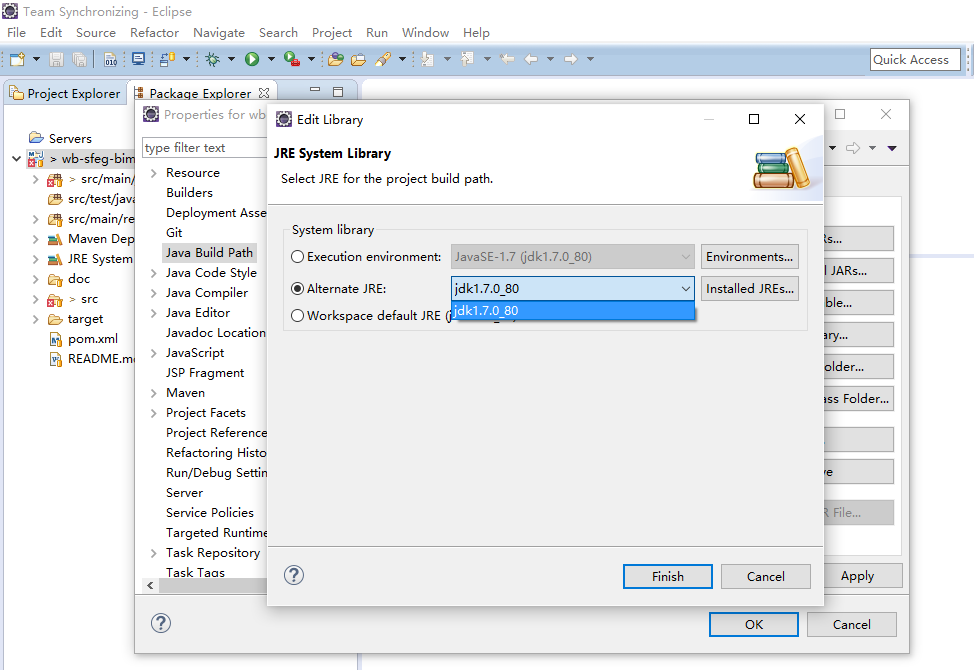Click Cancel in the Properties dialog
Viewport: 974px width, 670px height.
point(851,624)
